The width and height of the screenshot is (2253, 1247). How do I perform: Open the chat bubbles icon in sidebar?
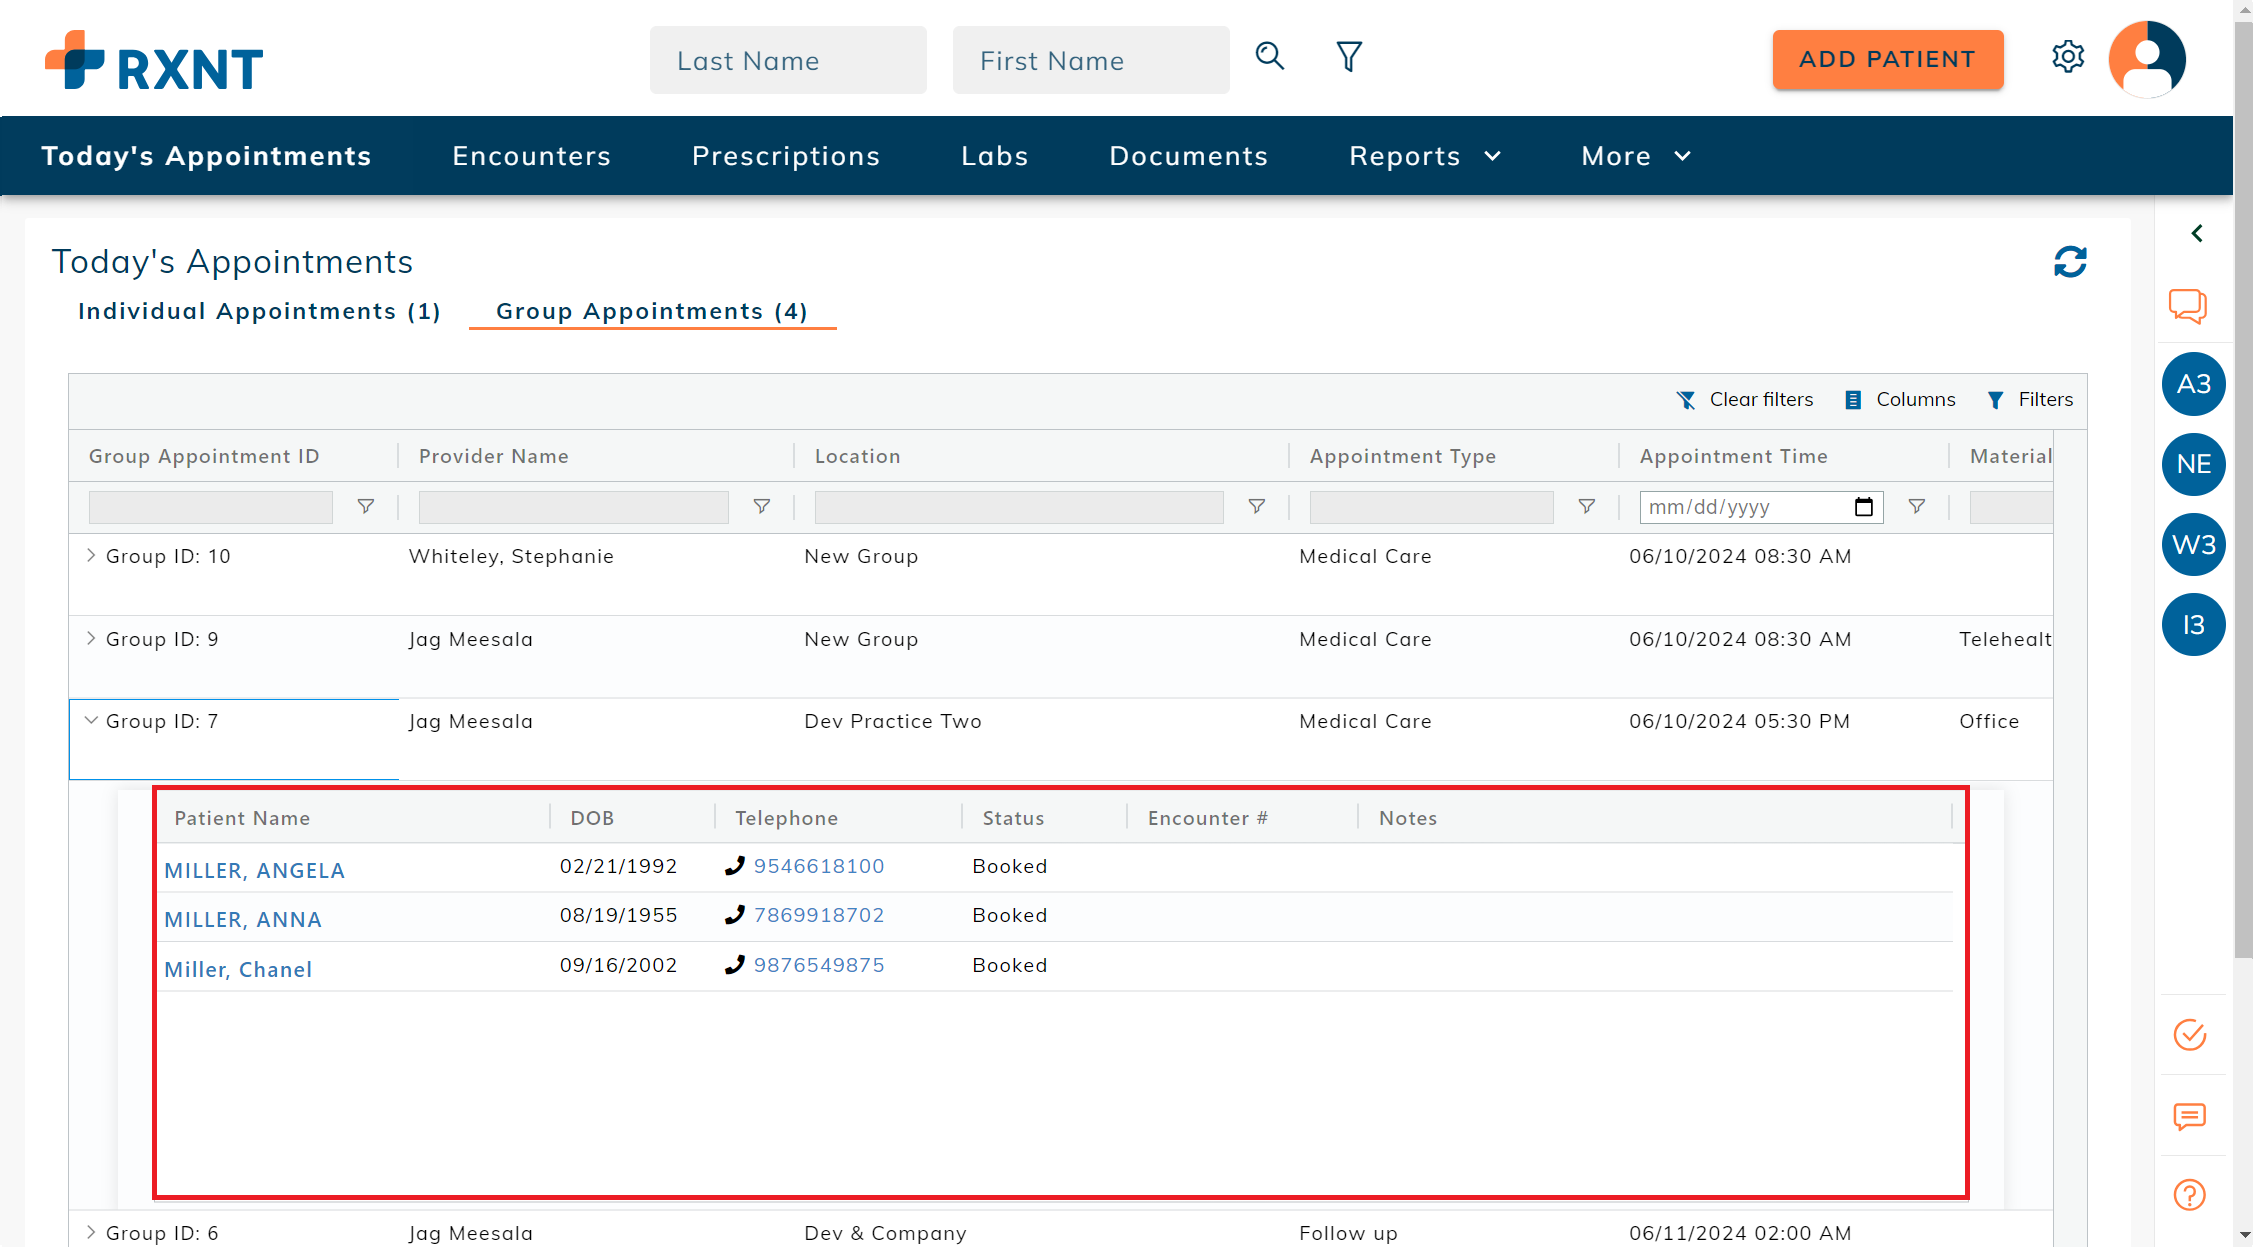(2188, 306)
